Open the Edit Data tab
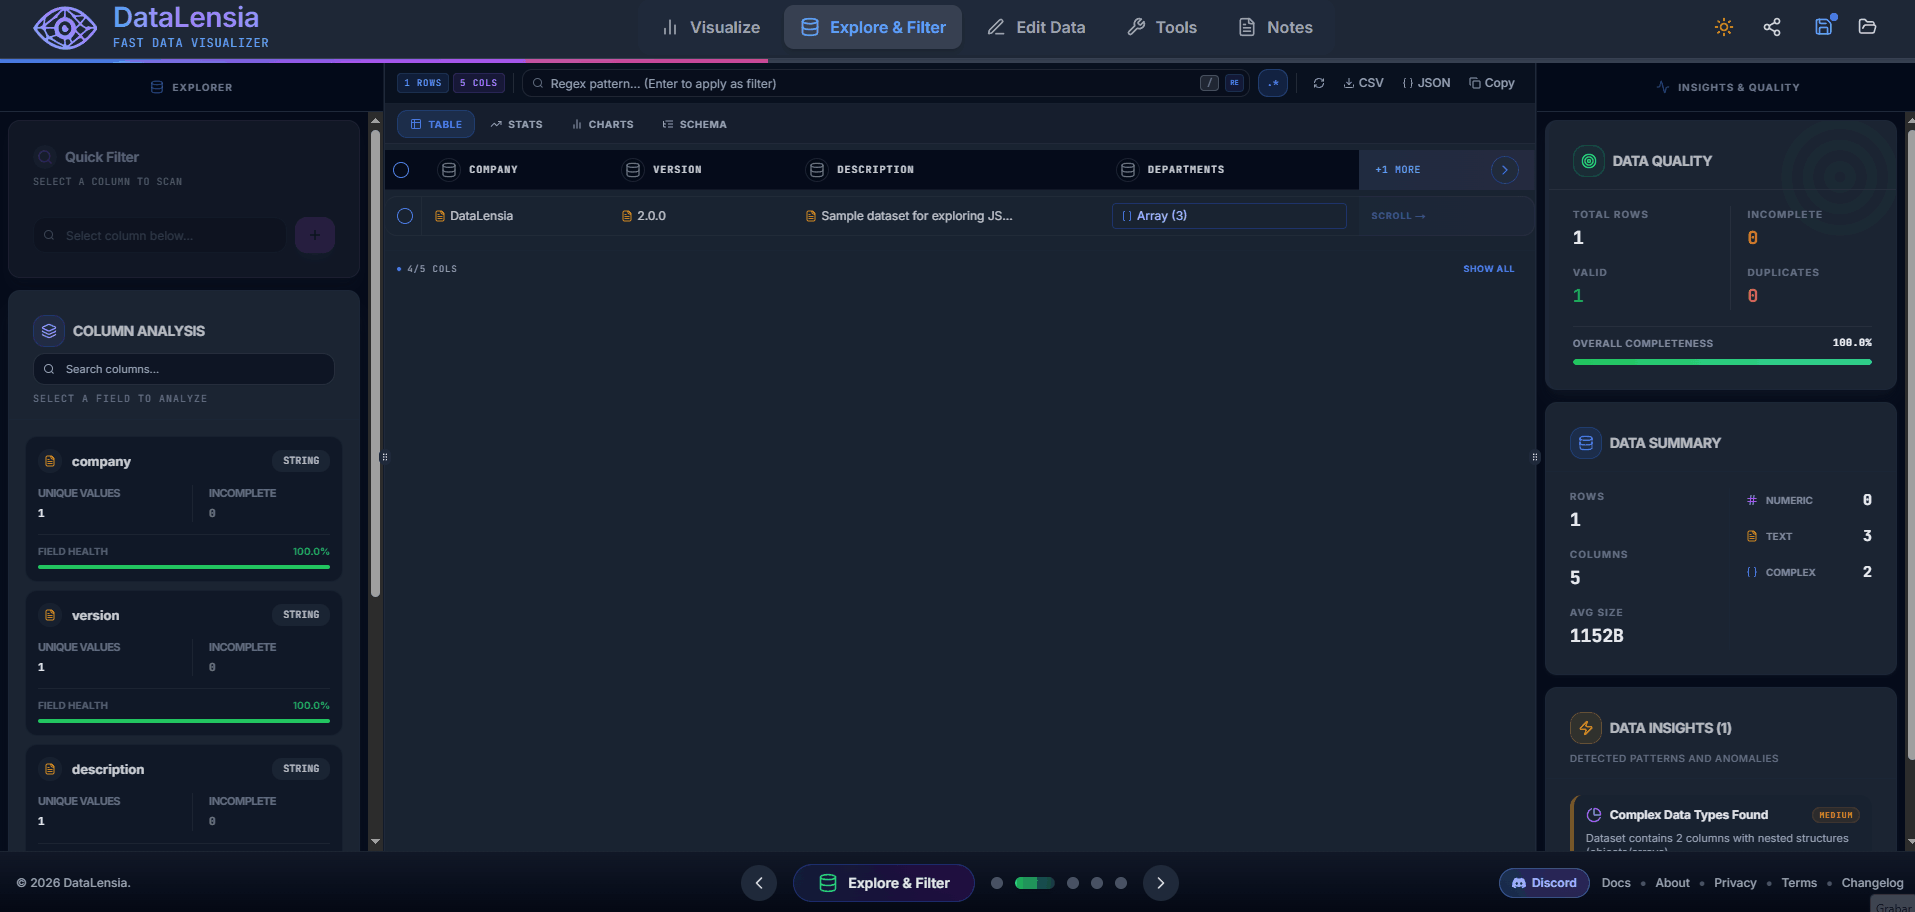The width and height of the screenshot is (1915, 912). point(1036,27)
